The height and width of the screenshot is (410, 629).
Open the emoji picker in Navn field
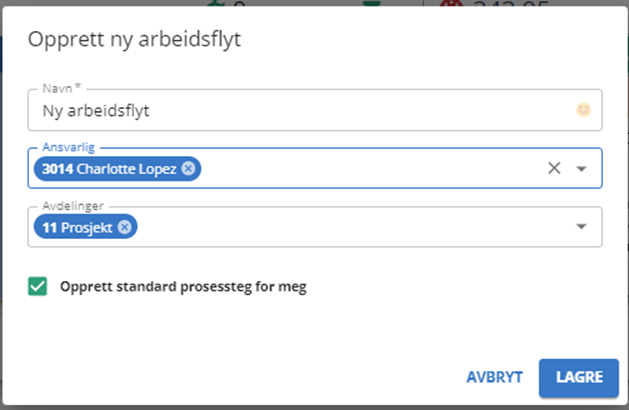pos(583,110)
